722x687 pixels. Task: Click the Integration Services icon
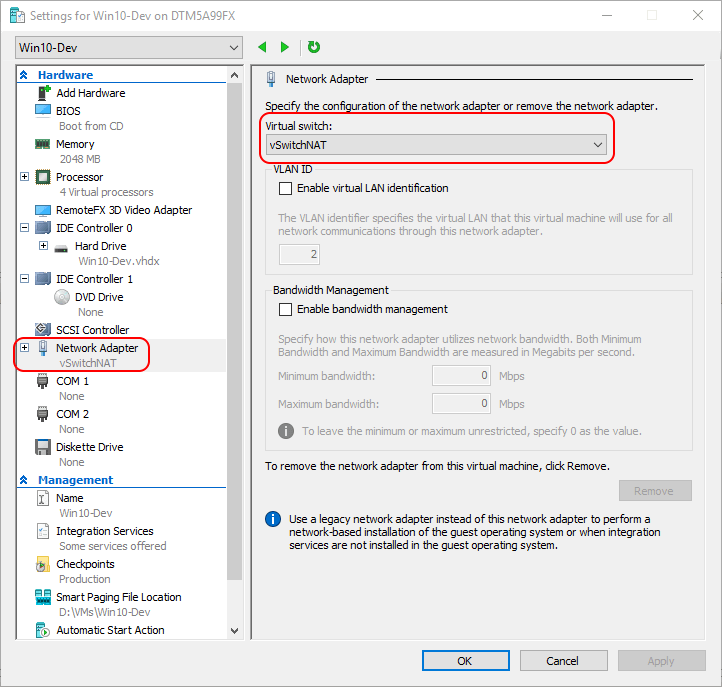tap(42, 531)
